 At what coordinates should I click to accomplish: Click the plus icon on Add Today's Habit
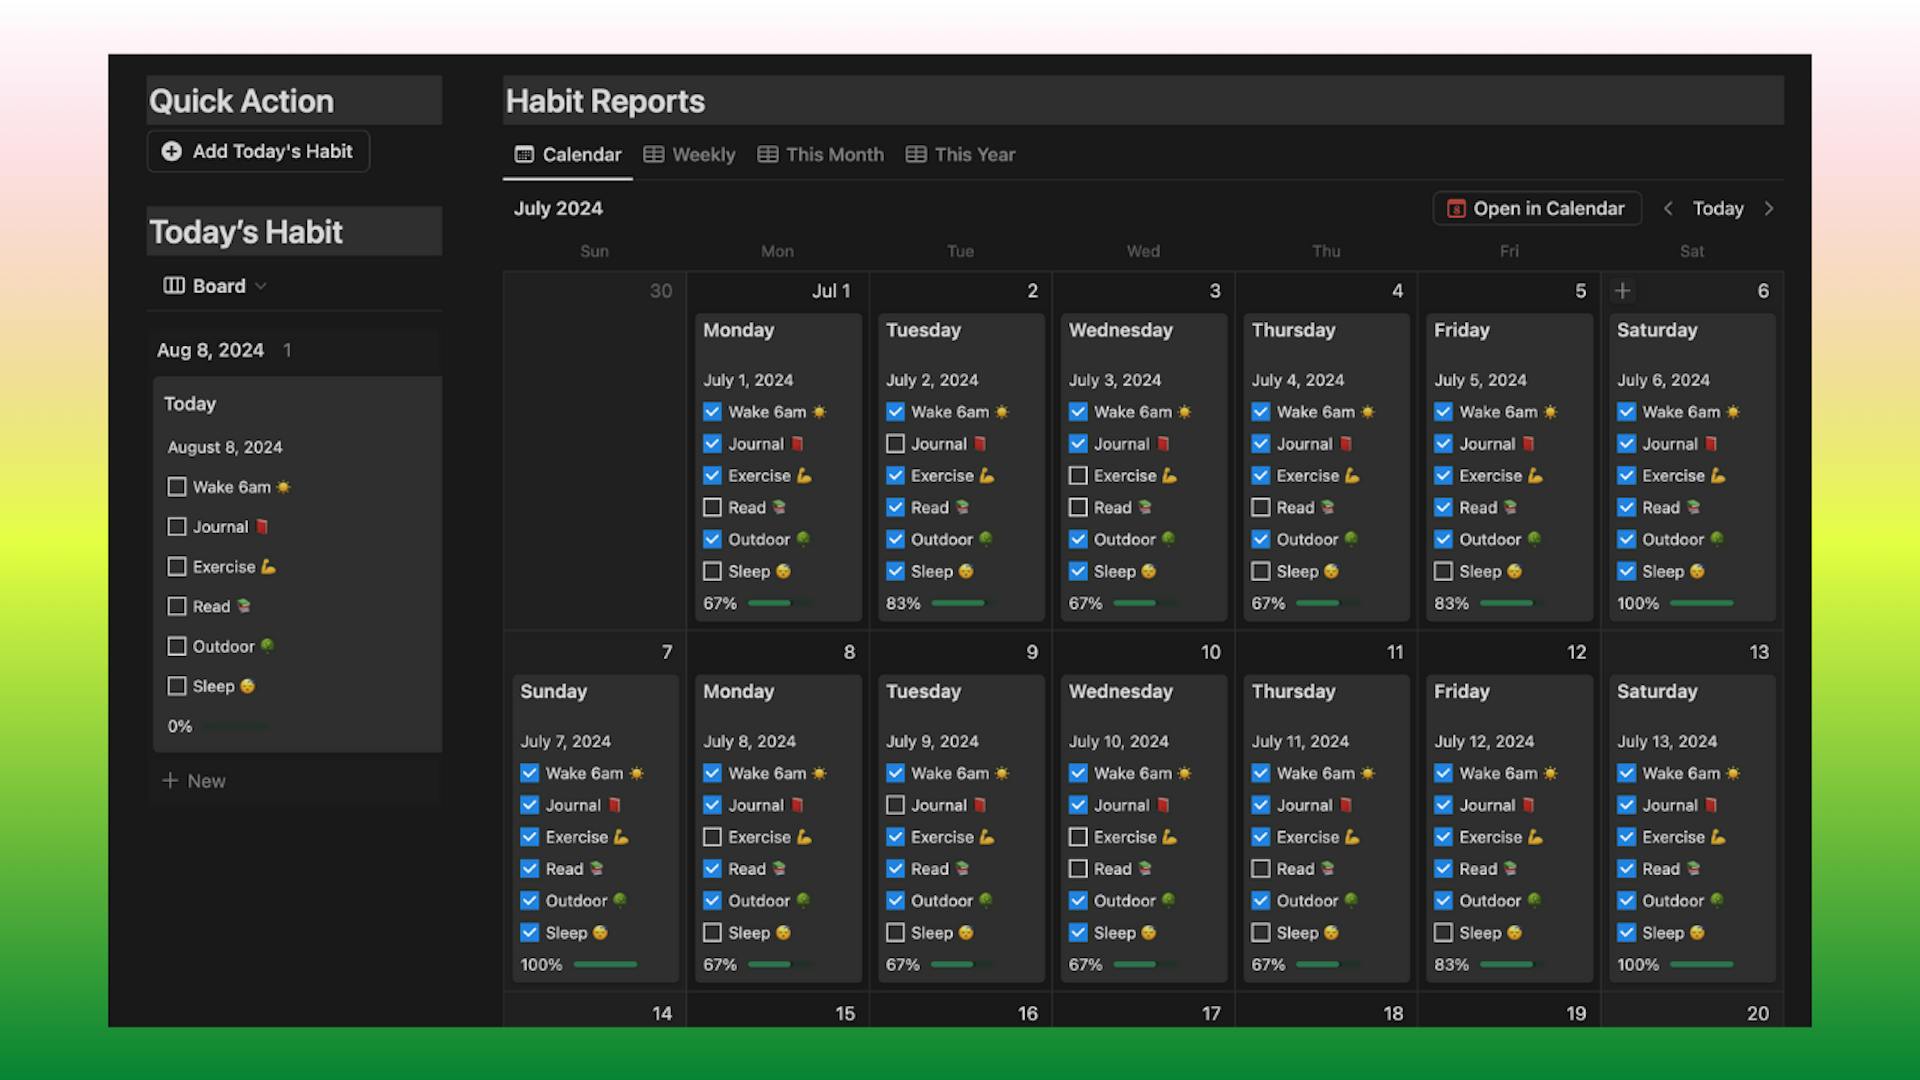tap(171, 151)
